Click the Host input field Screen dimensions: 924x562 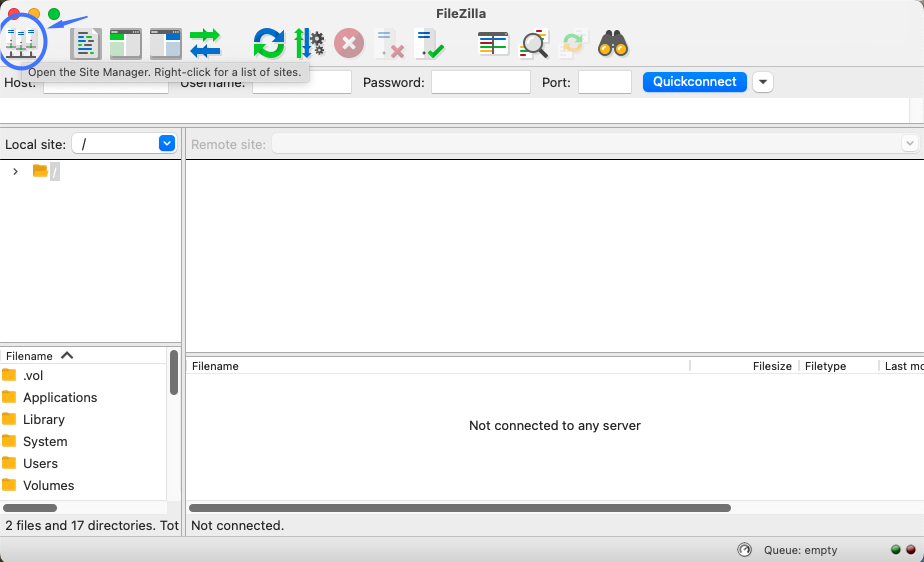pyautogui.click(x=106, y=82)
